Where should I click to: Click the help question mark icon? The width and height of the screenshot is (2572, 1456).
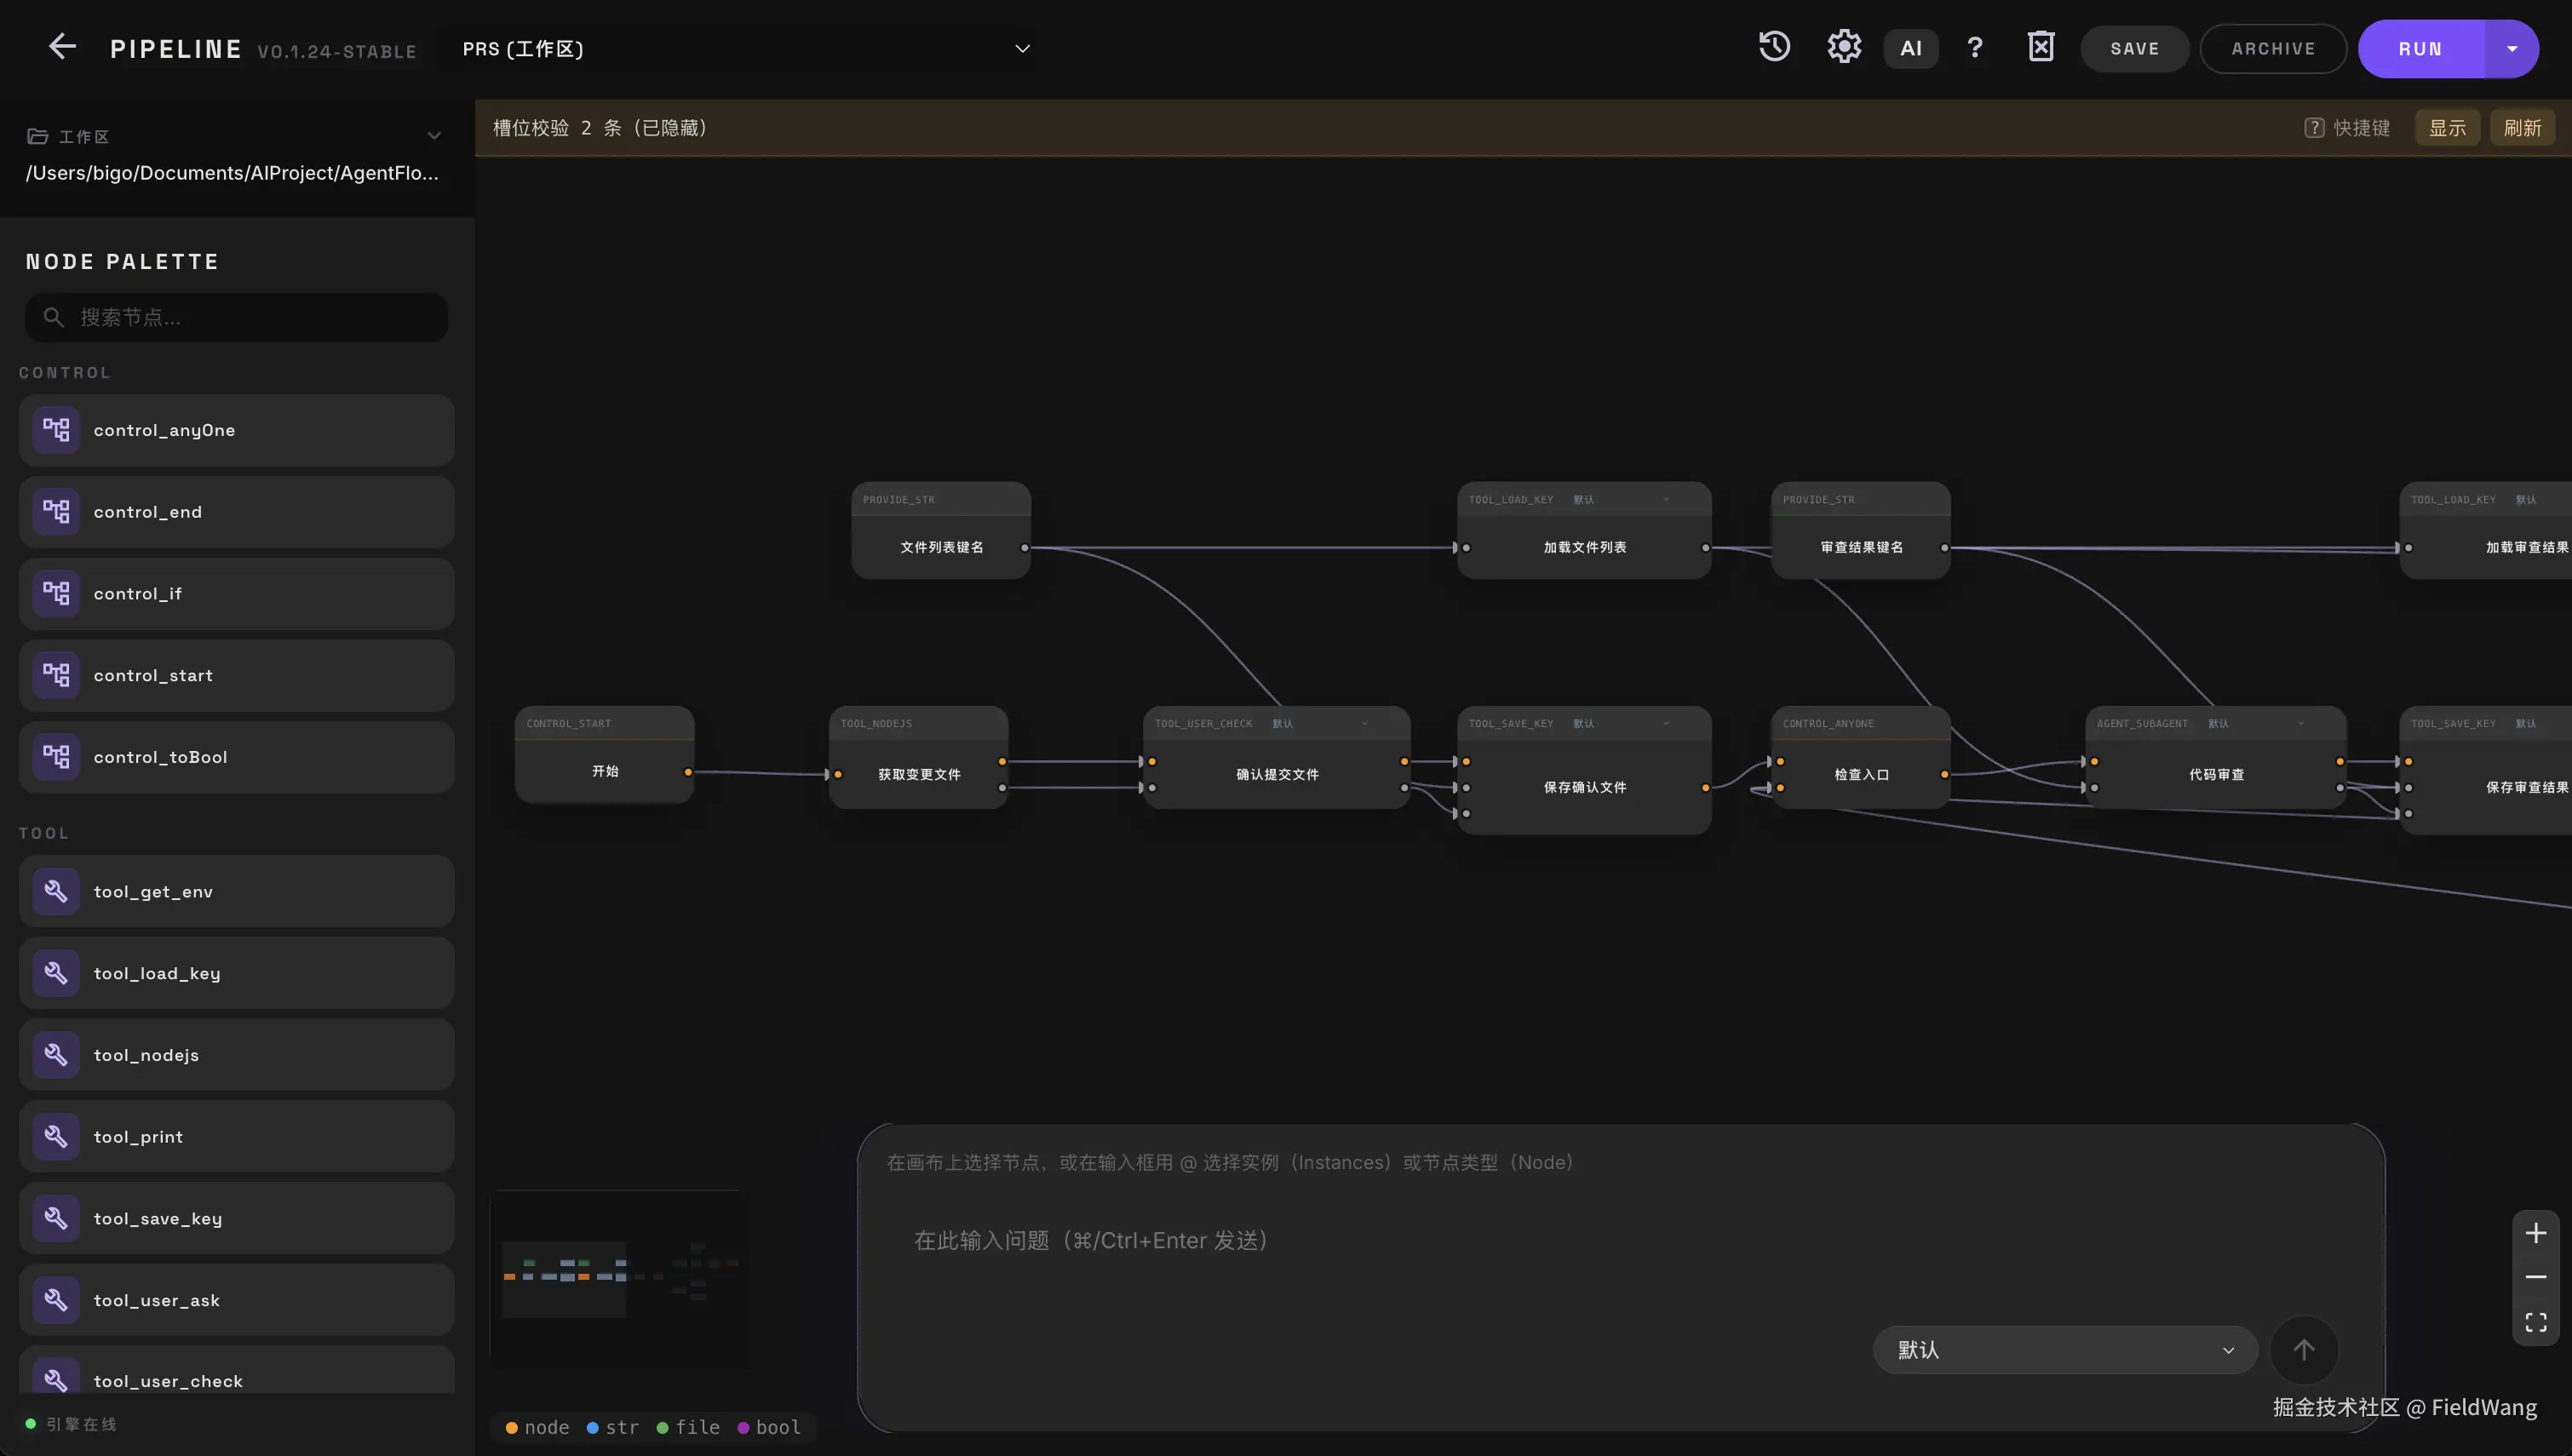[x=1975, y=48]
